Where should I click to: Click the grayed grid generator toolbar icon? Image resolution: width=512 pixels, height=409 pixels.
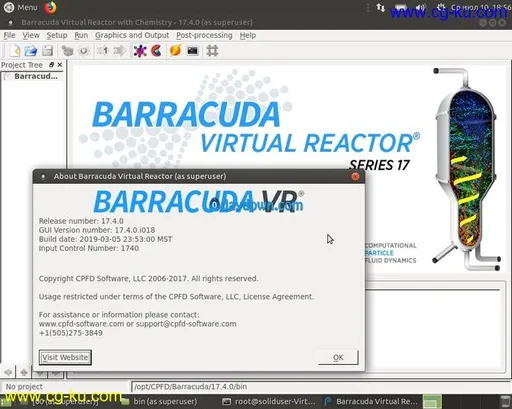[68, 51]
